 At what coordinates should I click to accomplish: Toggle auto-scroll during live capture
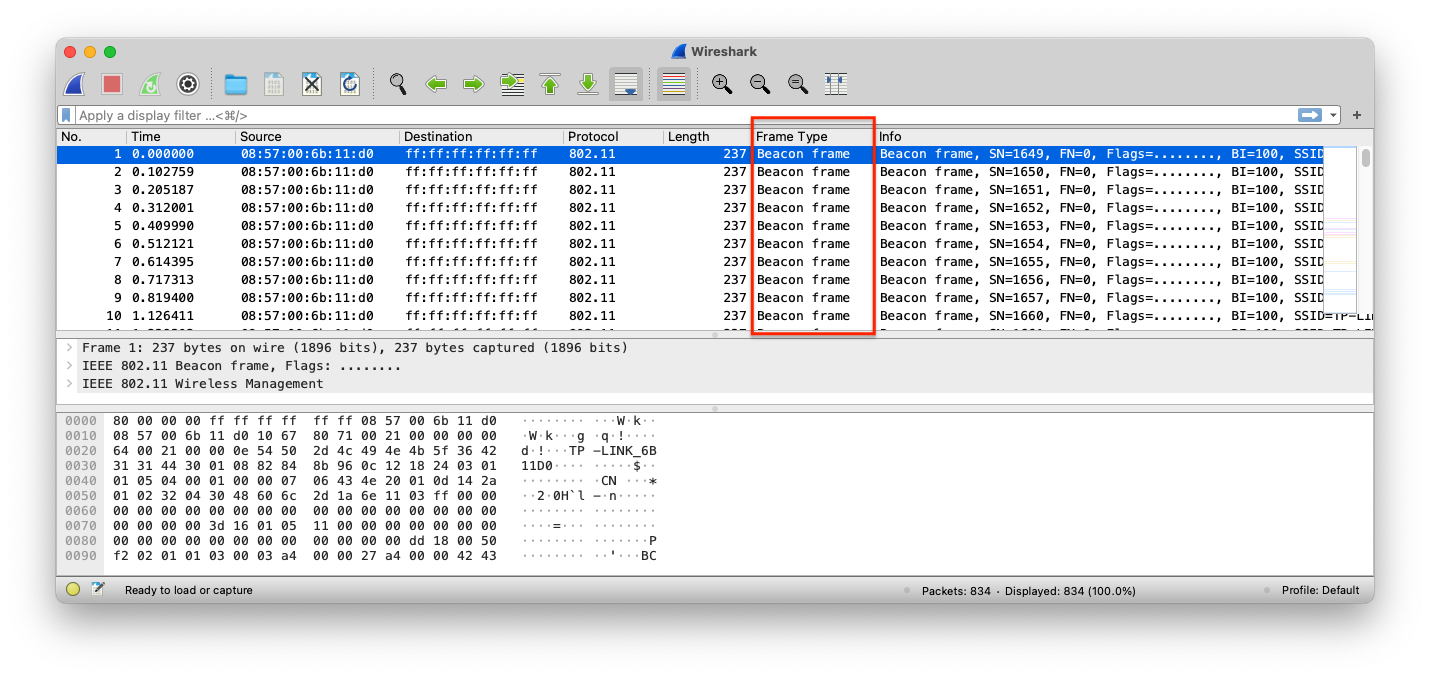click(x=626, y=84)
